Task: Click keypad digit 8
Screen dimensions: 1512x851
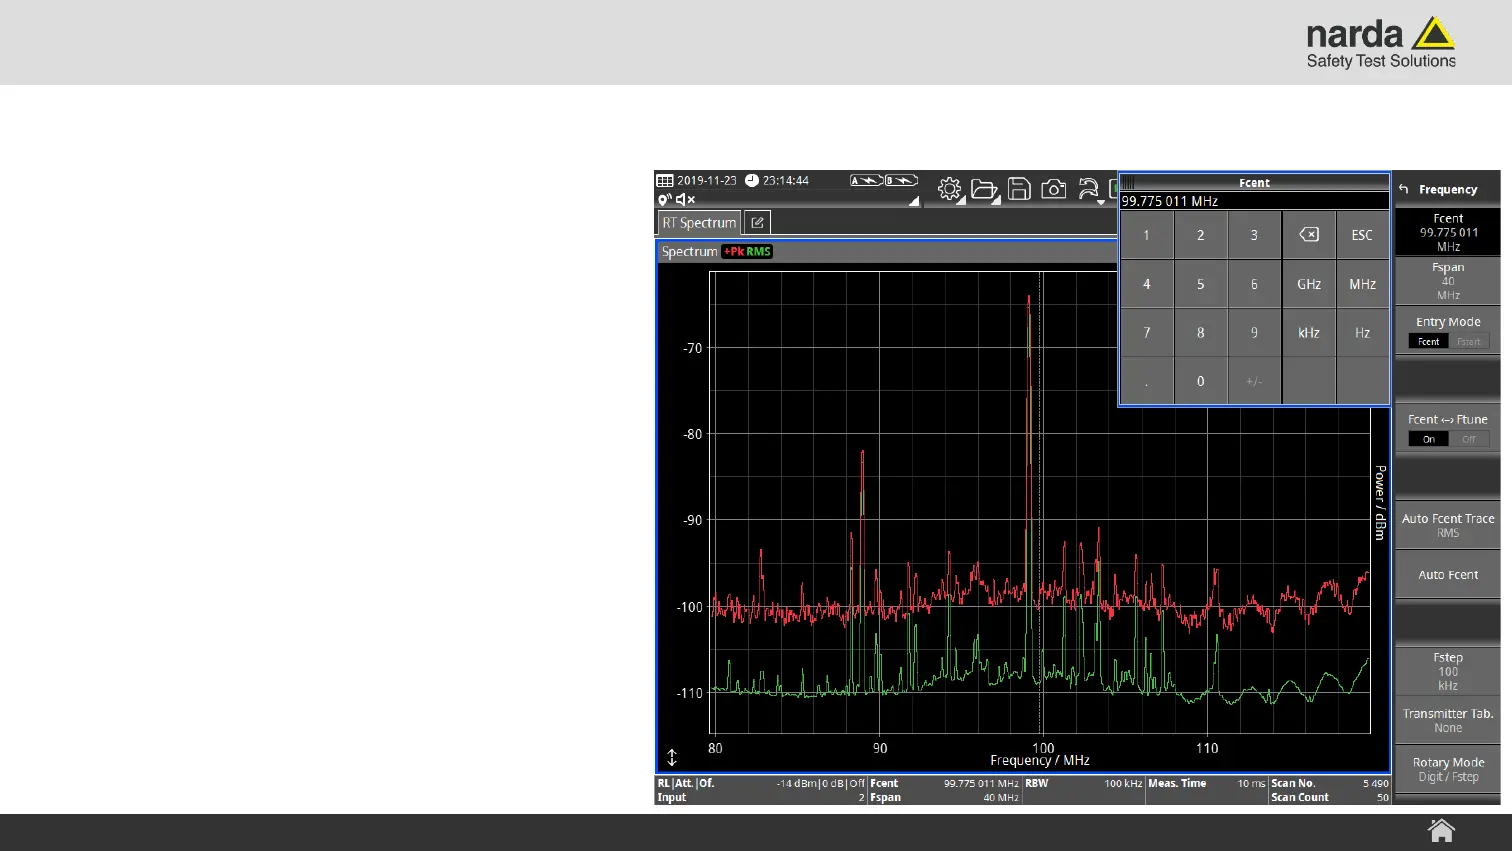Action: [x=1201, y=333]
